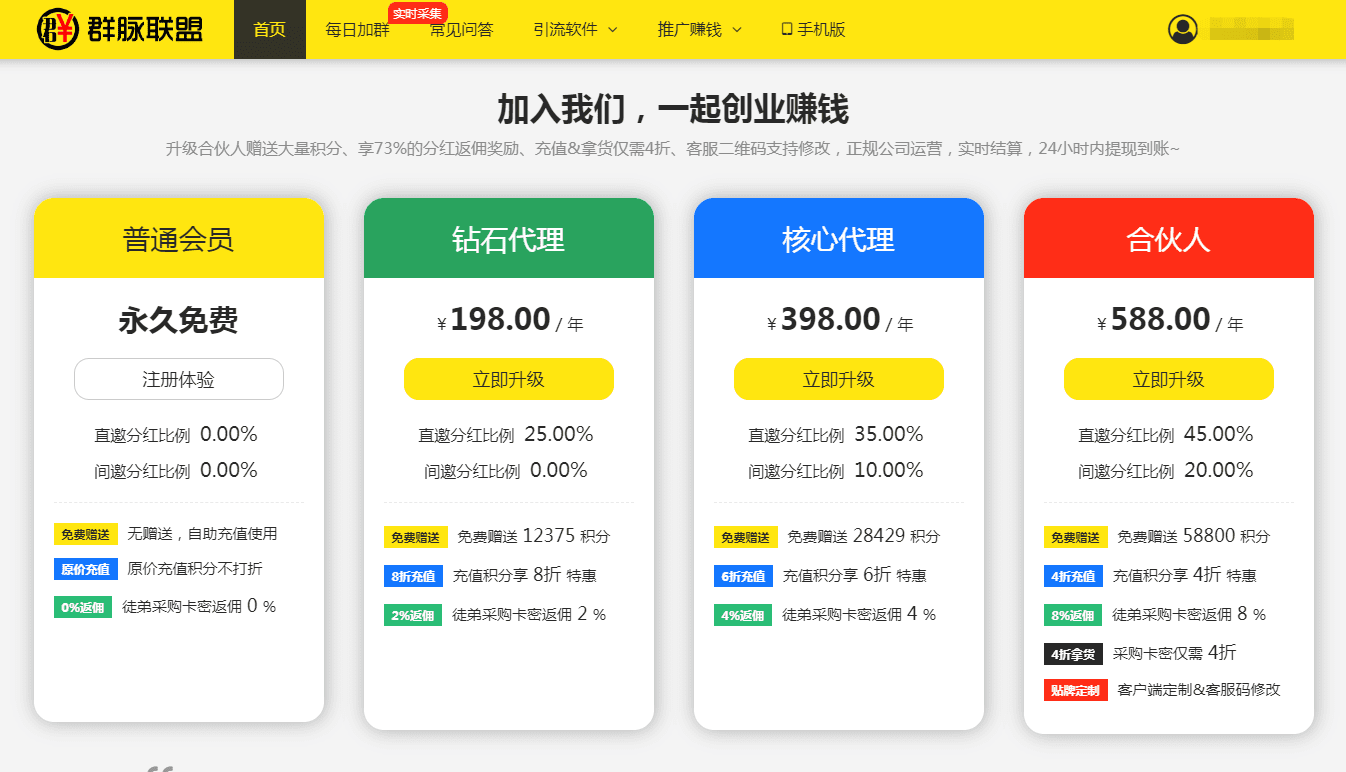
Task: Click 立即升级 under 核心代理
Action: [839, 379]
